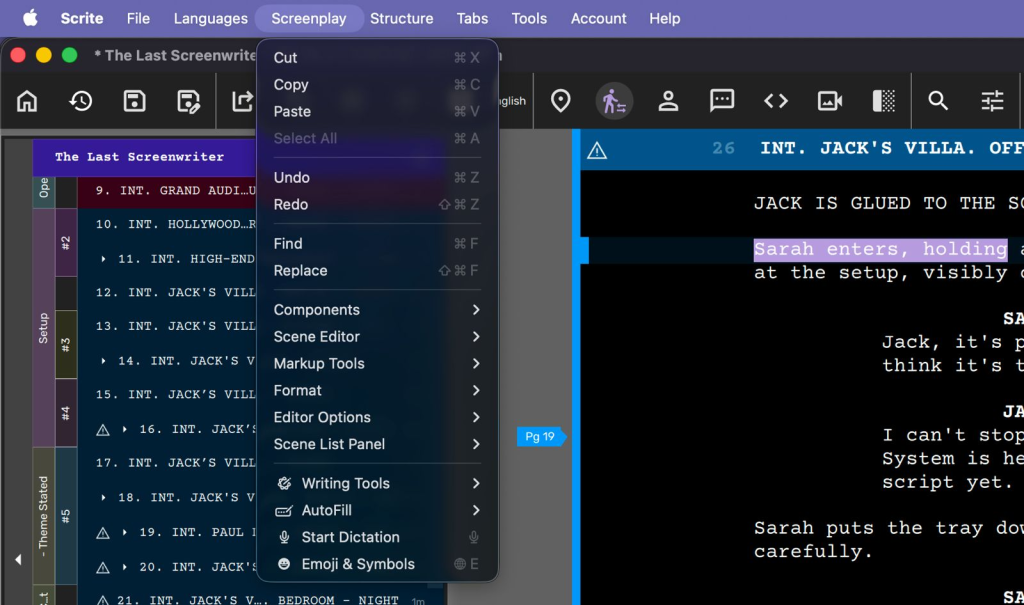Click the Export share icon
This screenshot has height=605, width=1024.
[242, 101]
